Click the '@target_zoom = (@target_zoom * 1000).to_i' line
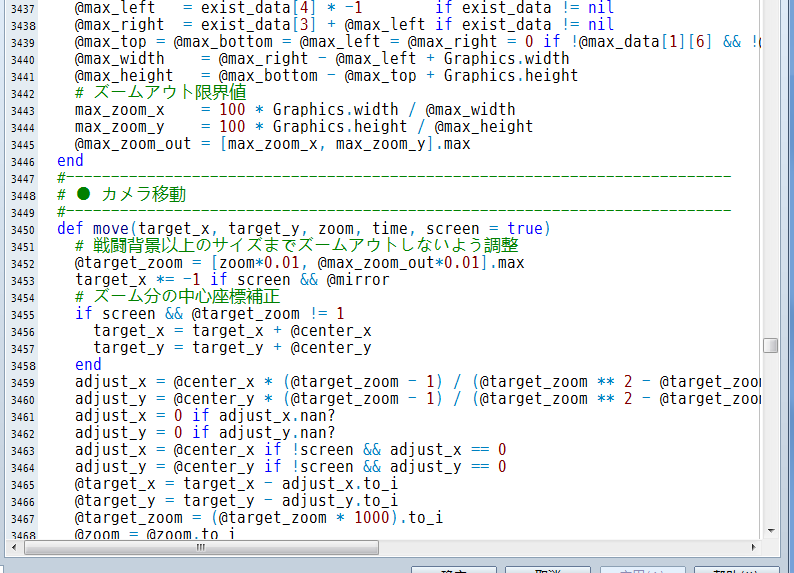The image size is (794, 573). point(259,517)
